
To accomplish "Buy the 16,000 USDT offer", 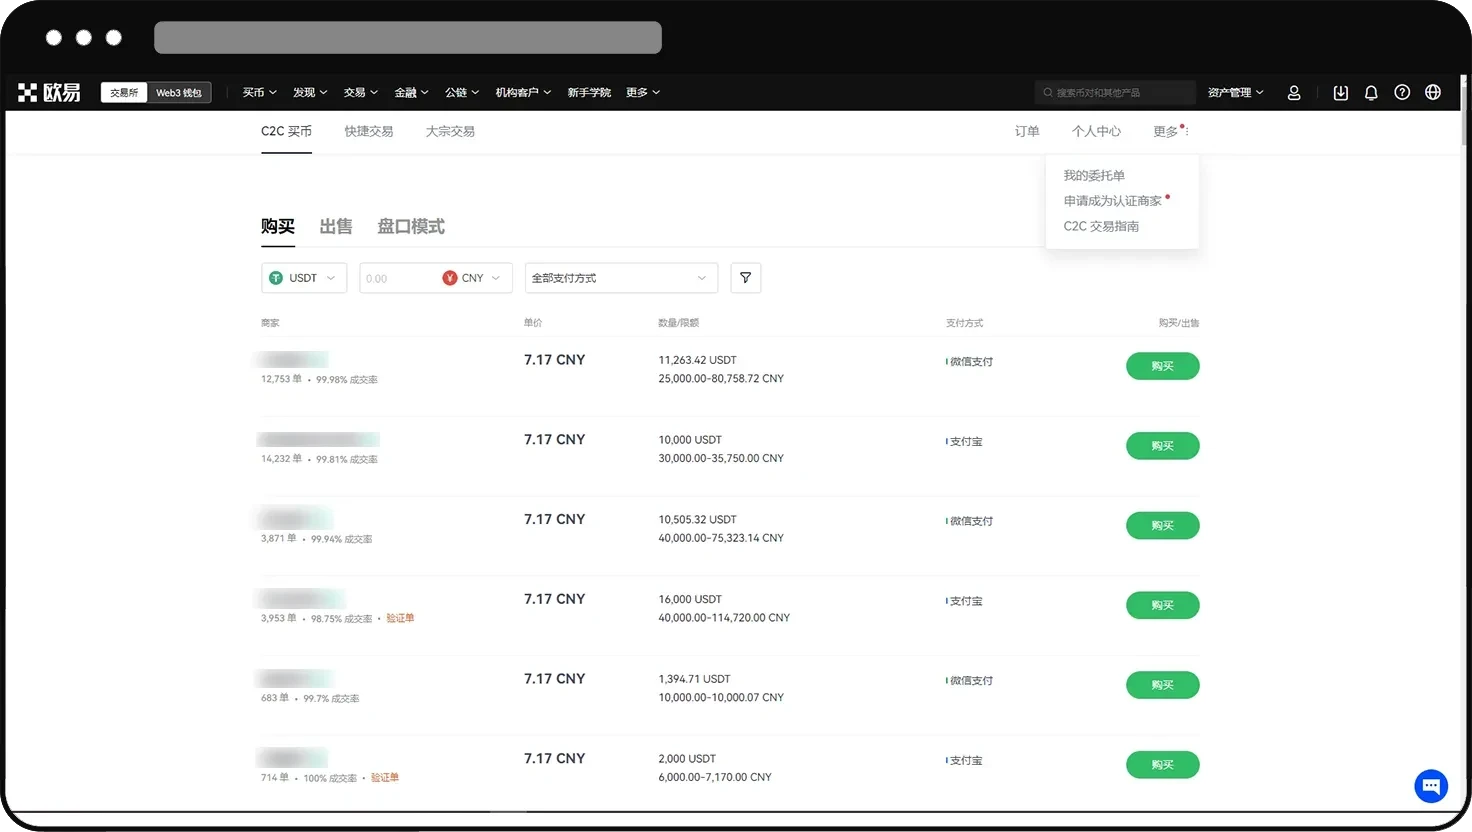I will click(1162, 605).
